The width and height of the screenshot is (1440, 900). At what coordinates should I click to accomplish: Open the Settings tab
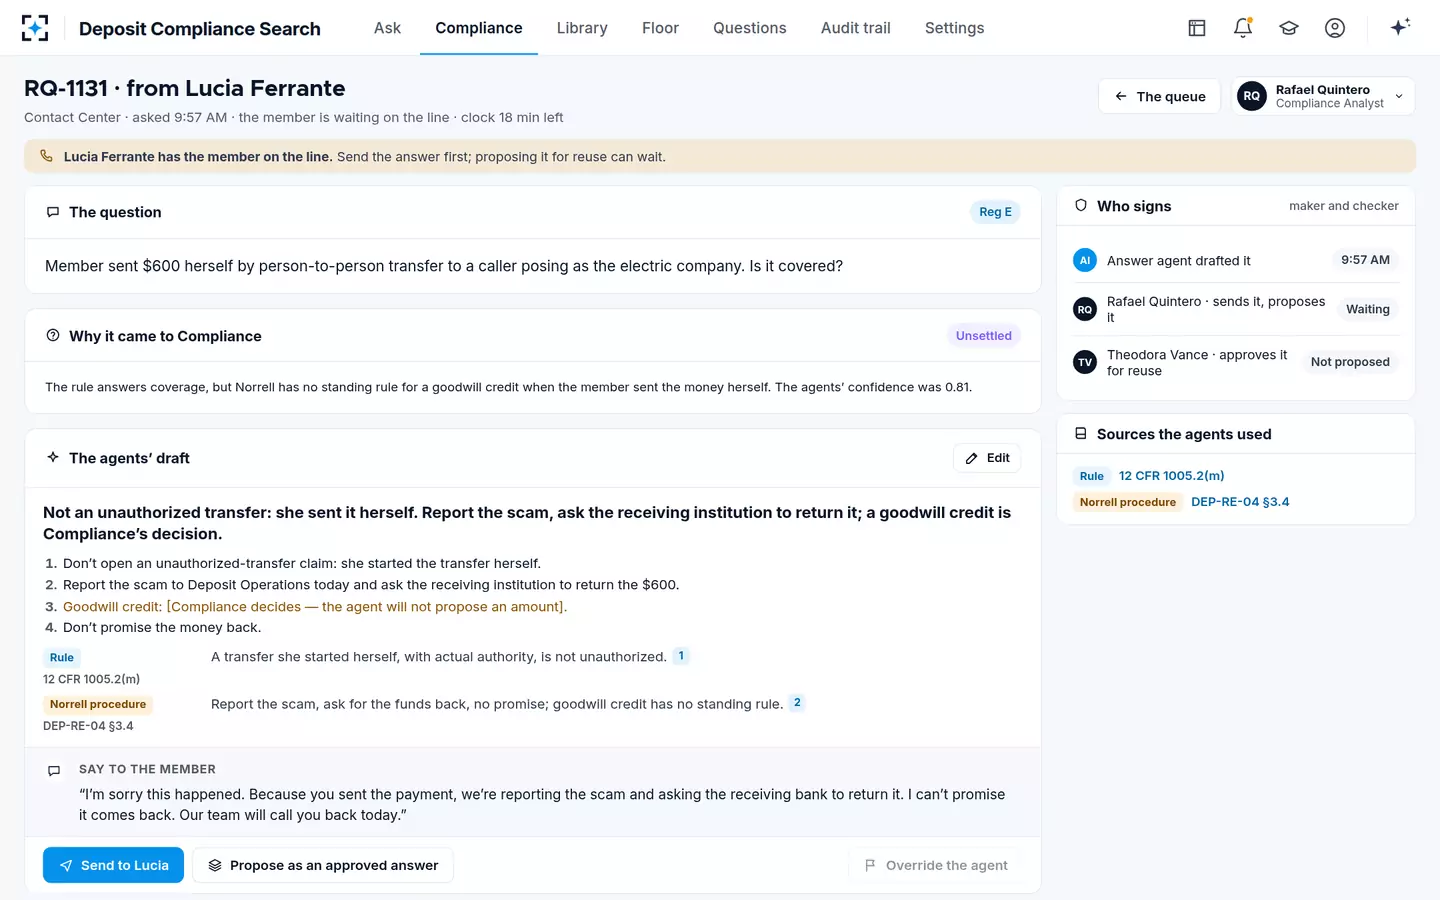coord(955,28)
